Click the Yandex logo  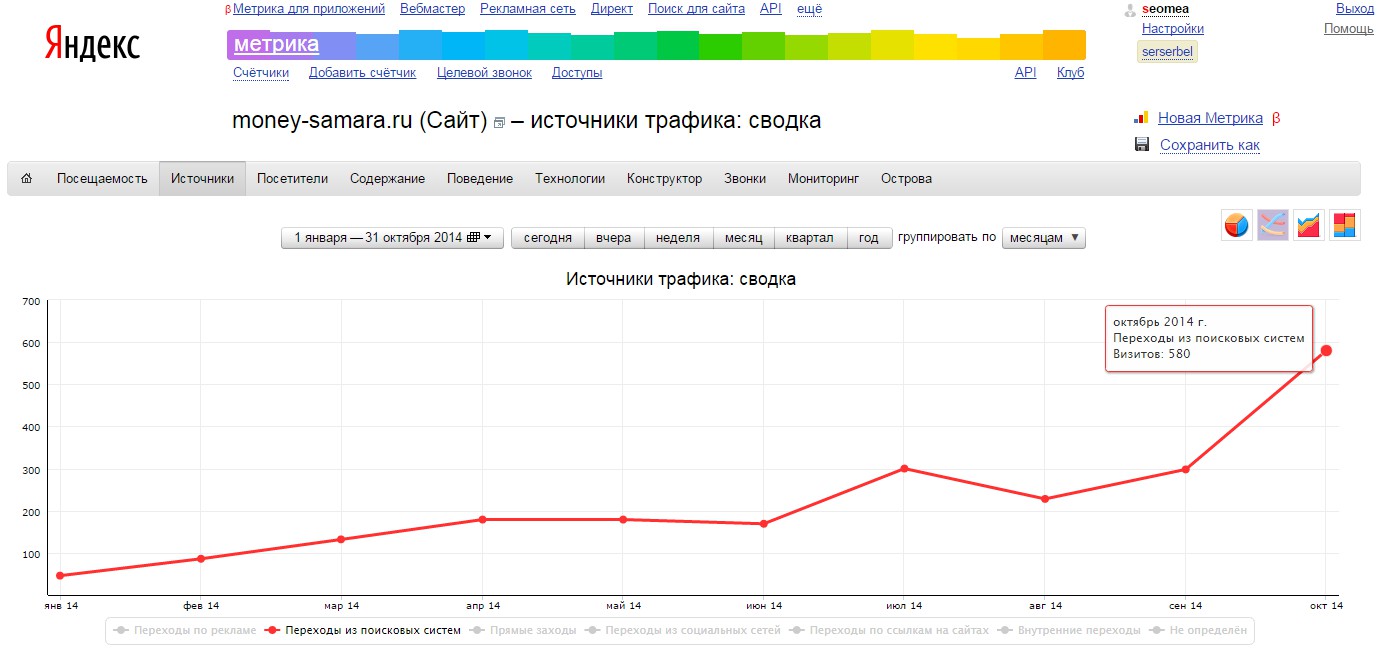(x=92, y=44)
